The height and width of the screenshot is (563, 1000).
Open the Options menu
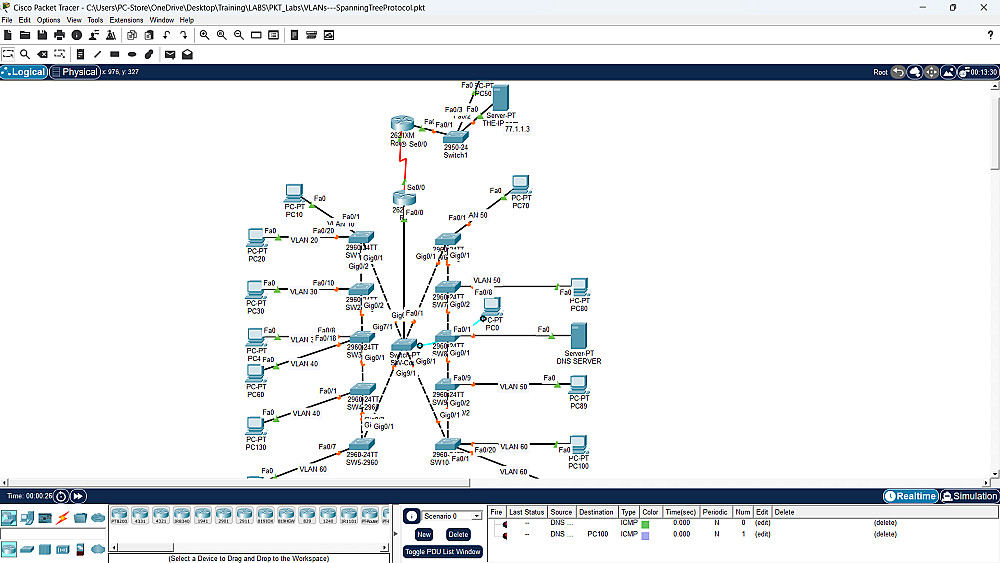coord(48,20)
